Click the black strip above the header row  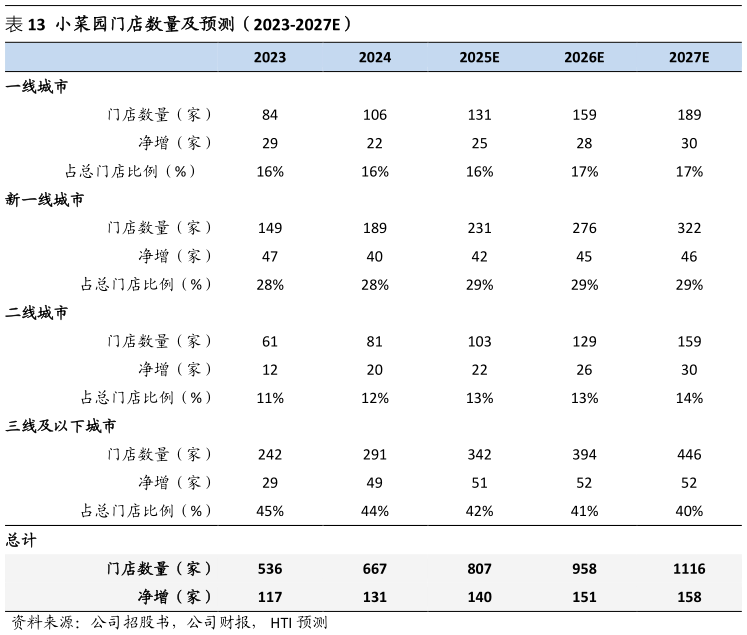tap(373, 20)
